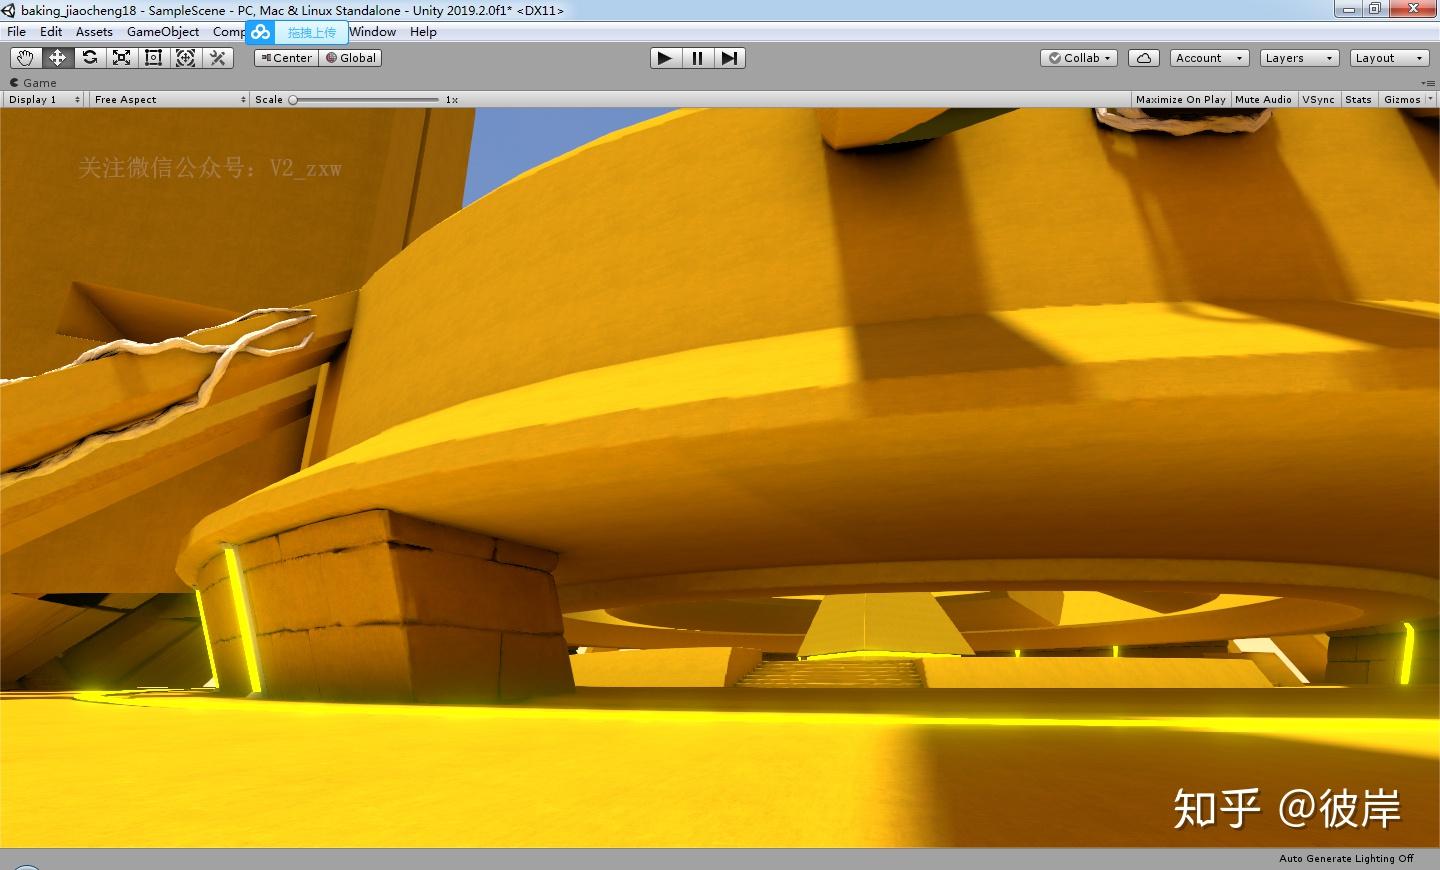1440x870 pixels.
Task: Select the combined Transform tool
Action: [185, 58]
